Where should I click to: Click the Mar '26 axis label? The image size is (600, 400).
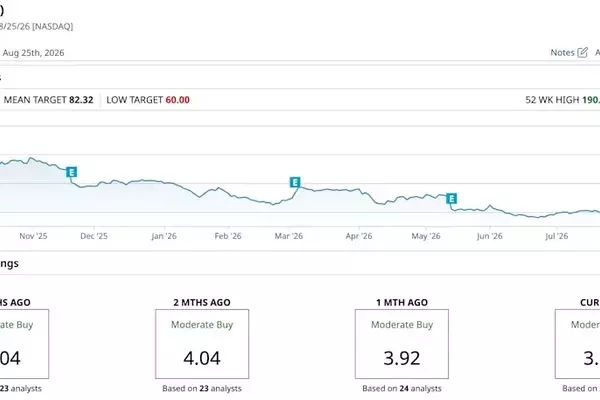pos(289,236)
